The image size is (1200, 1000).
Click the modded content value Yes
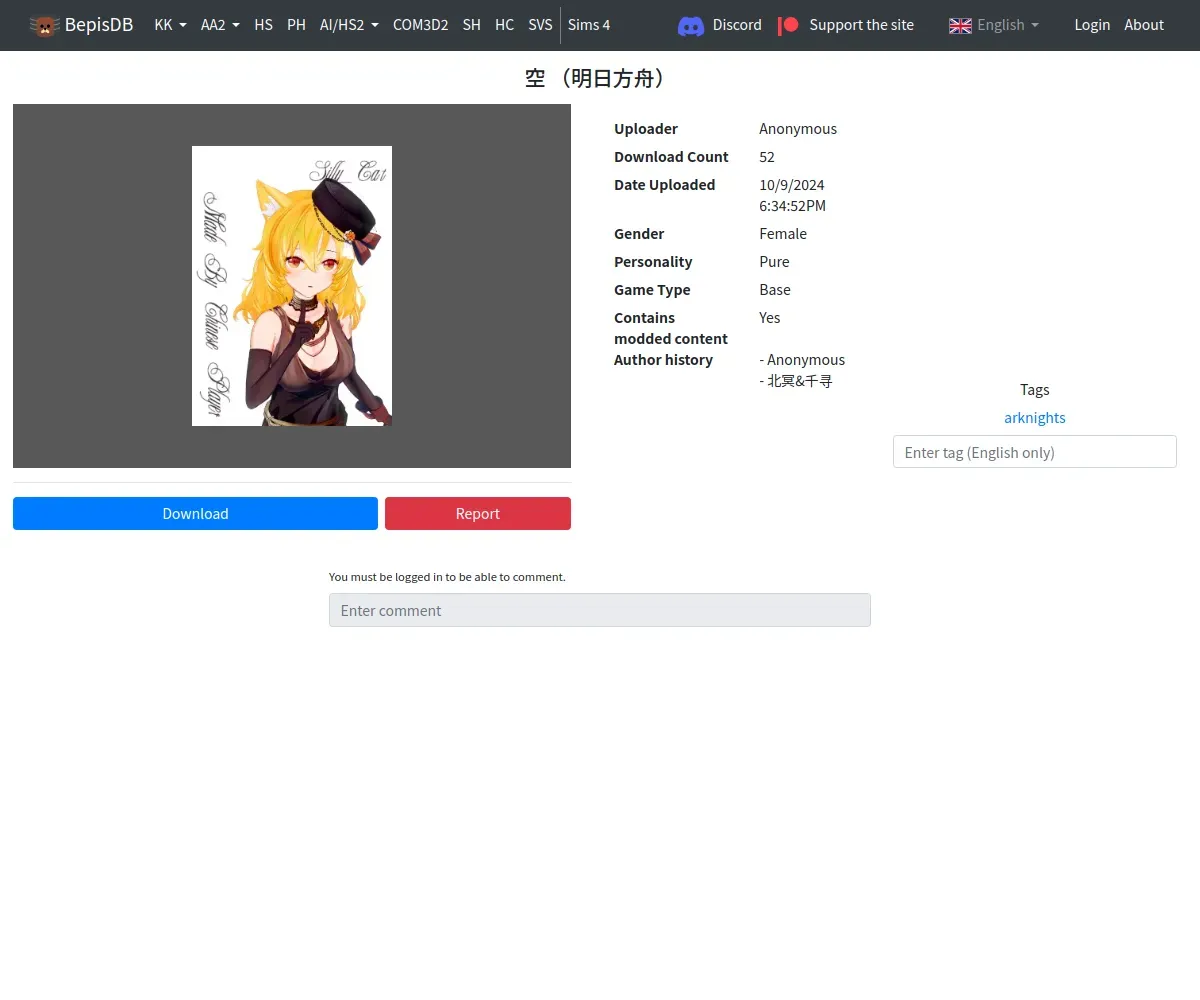(x=770, y=318)
